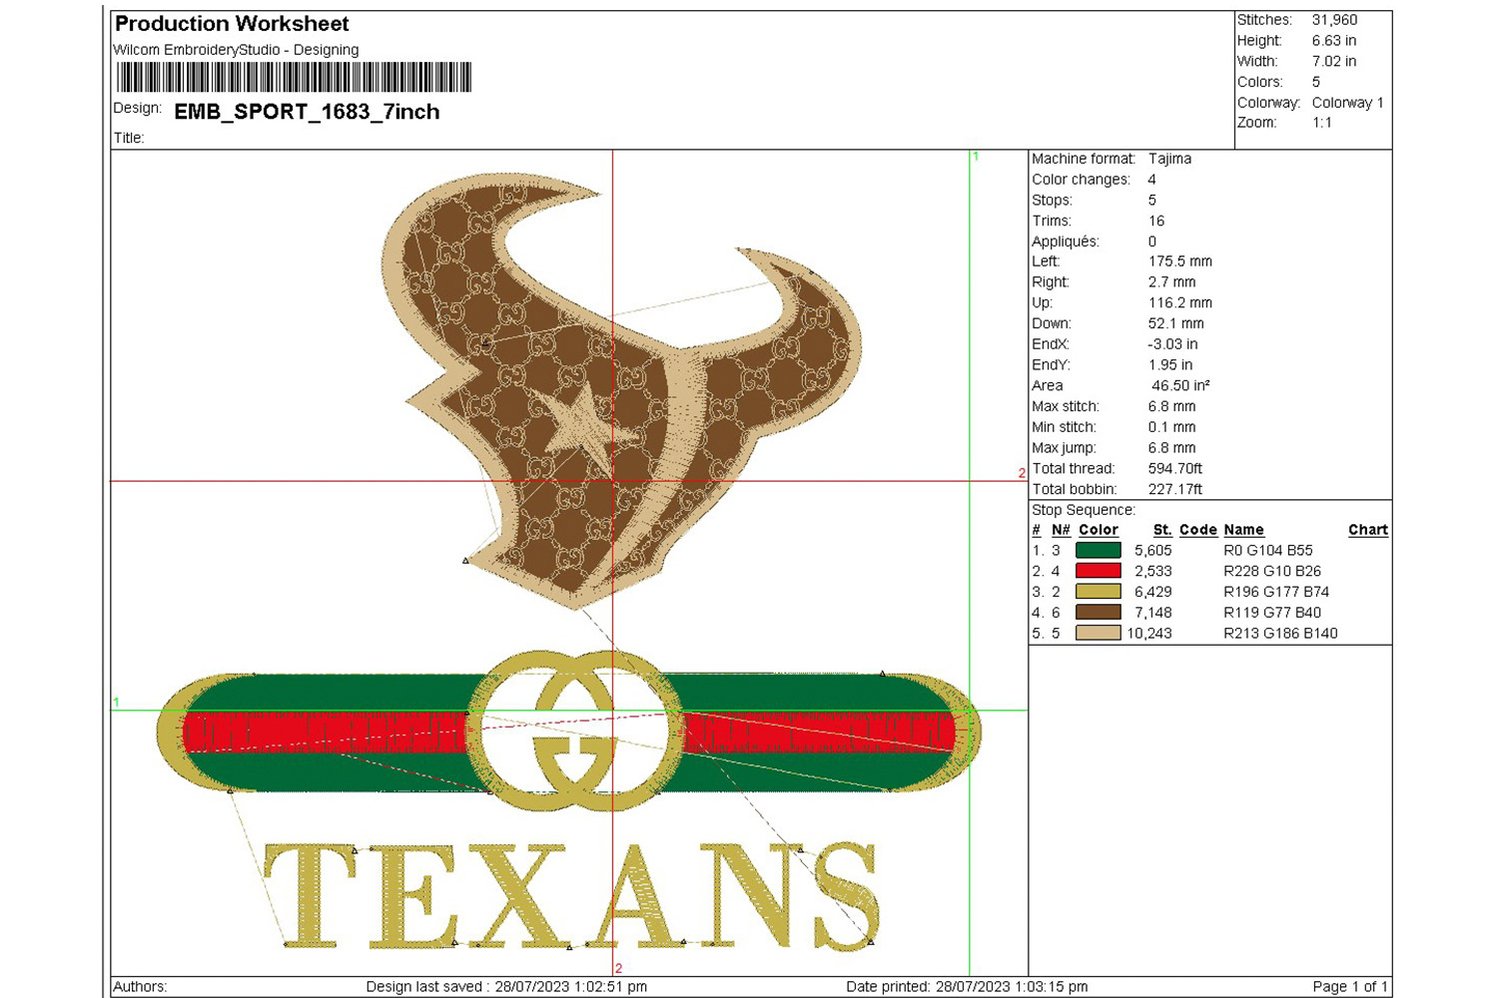
Task: Click the up extent "116.2 mm"
Action: tap(1180, 303)
